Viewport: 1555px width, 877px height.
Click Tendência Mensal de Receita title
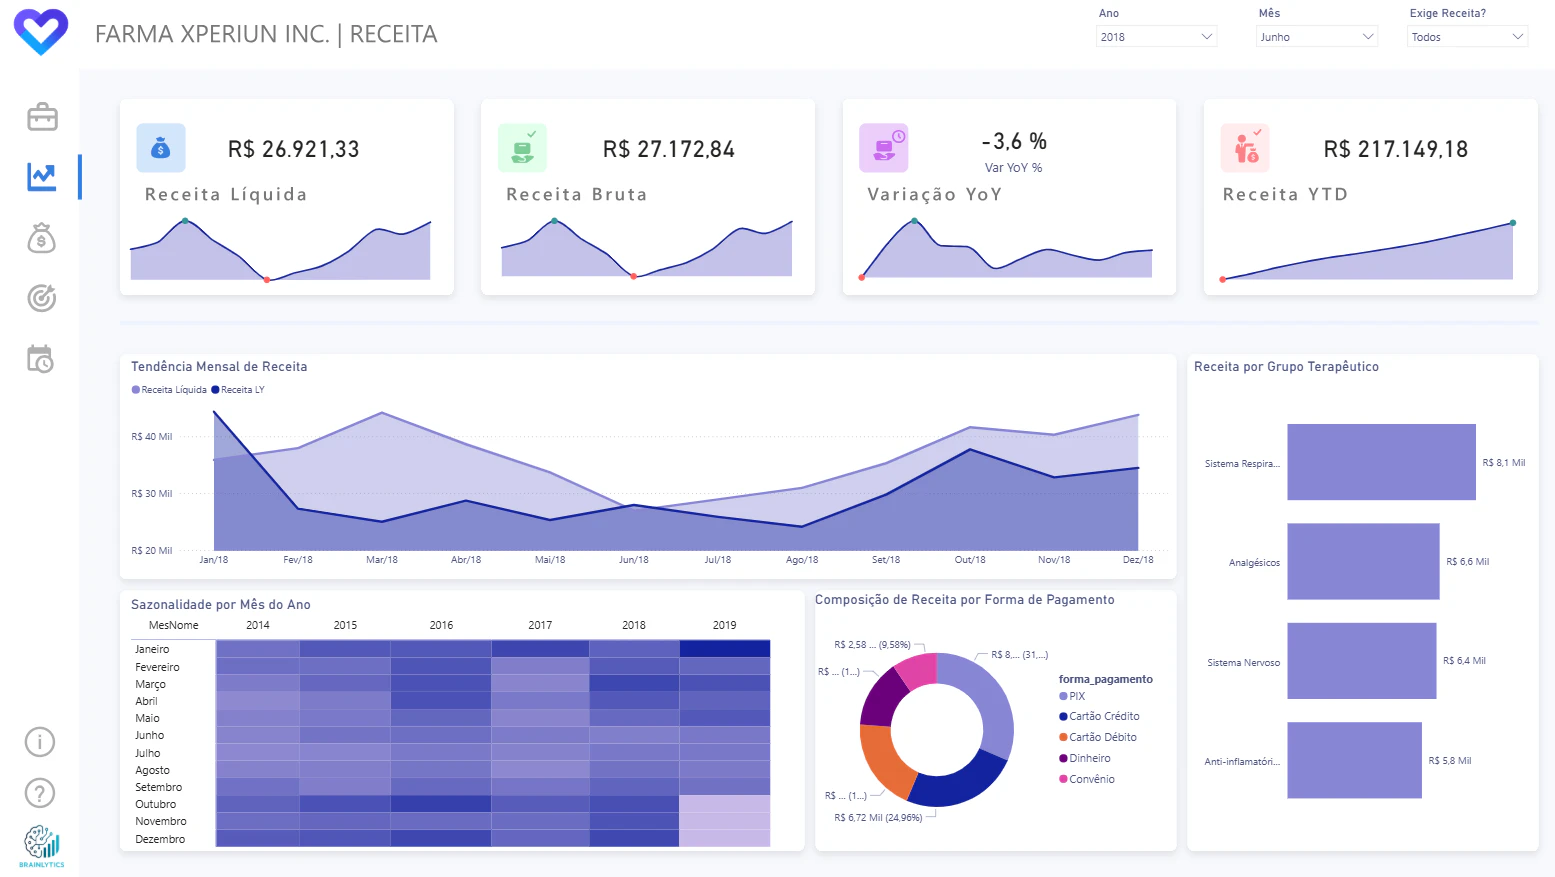[x=219, y=367]
